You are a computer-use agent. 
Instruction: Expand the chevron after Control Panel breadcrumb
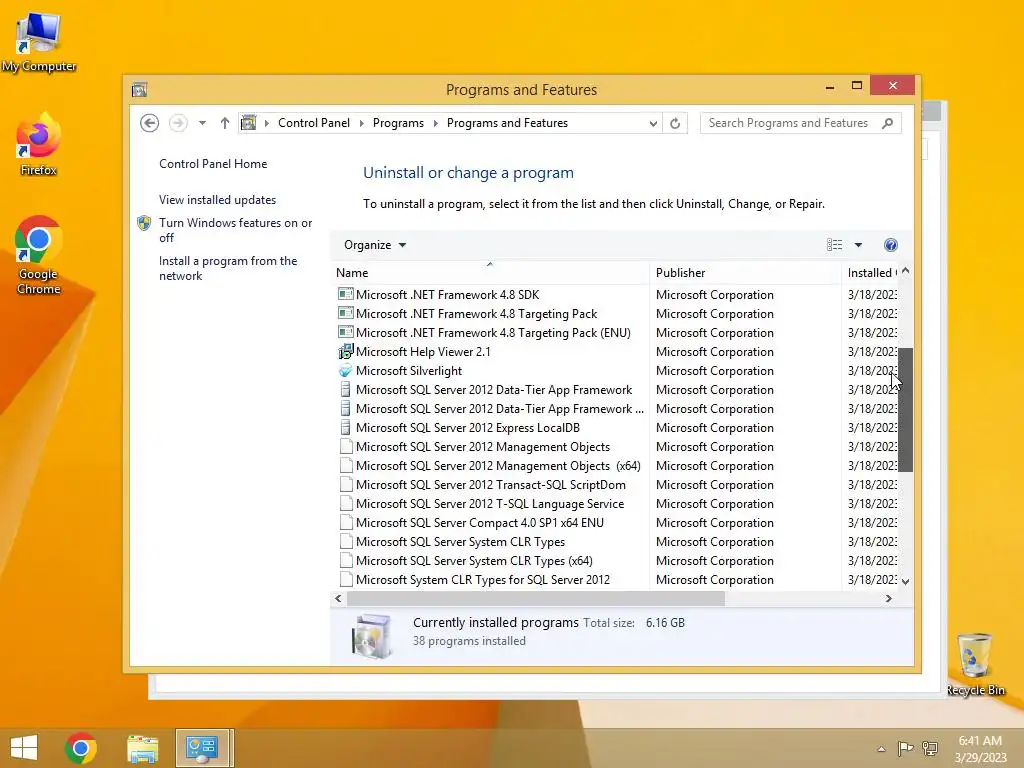[x=362, y=123]
